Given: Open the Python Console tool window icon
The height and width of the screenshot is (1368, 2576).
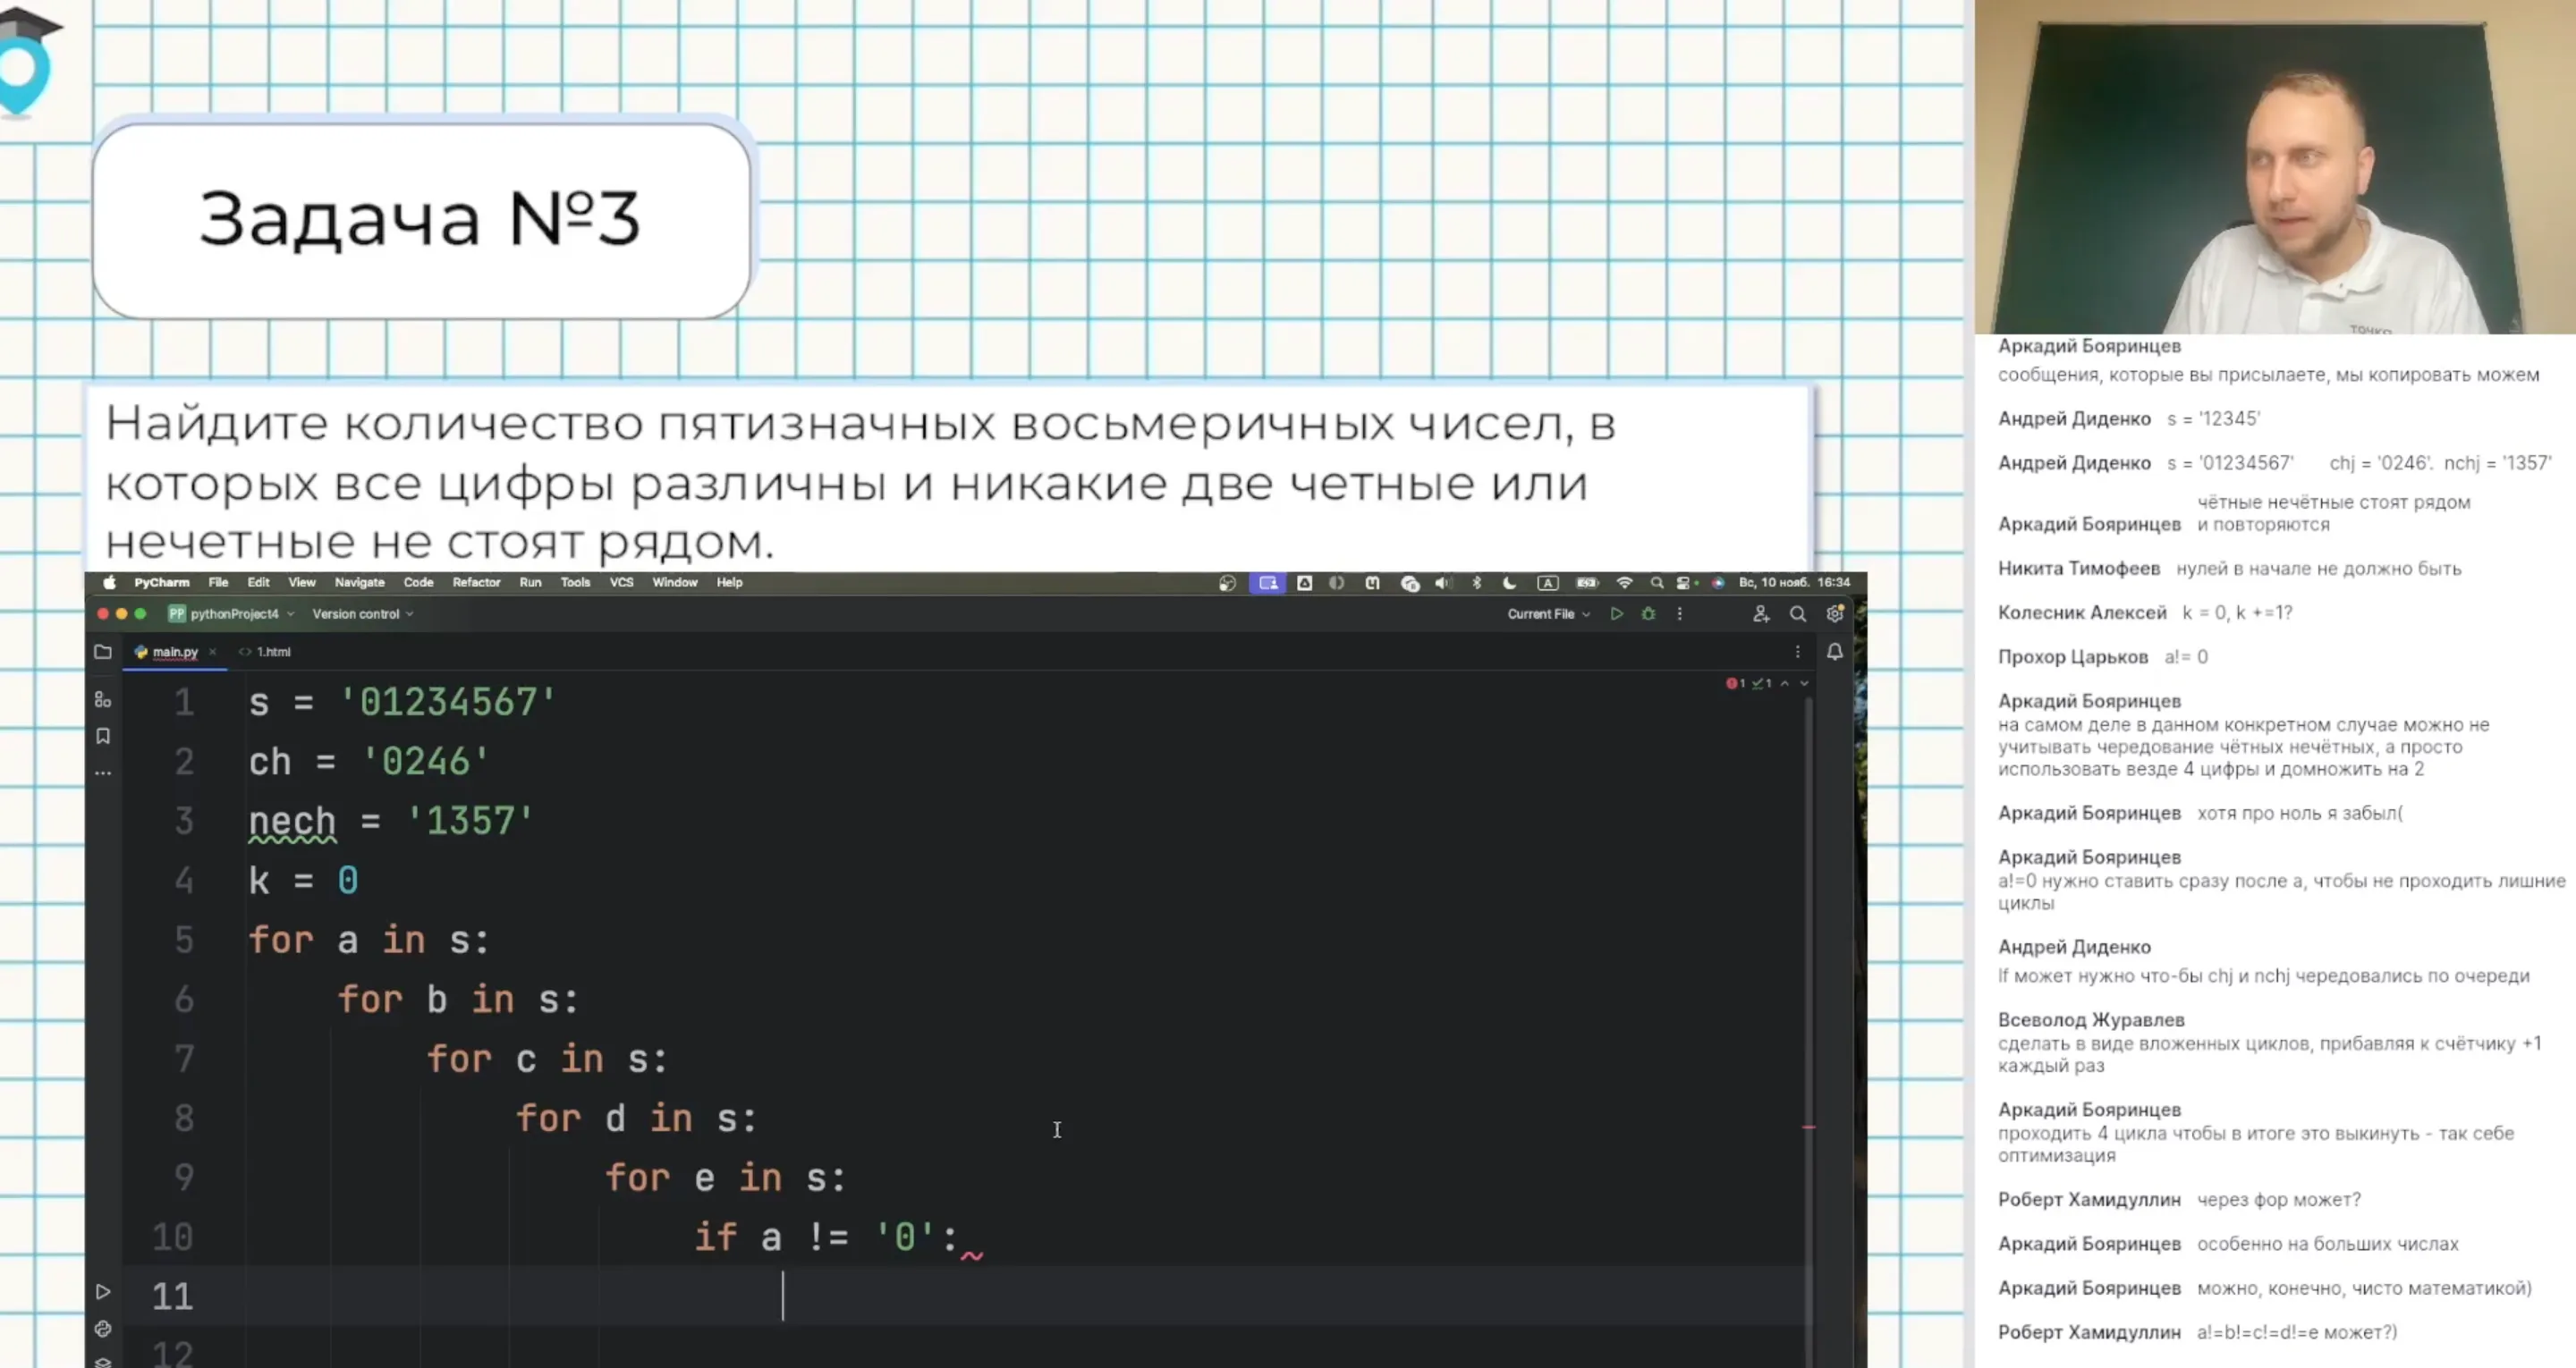Looking at the screenshot, I should [103, 1329].
